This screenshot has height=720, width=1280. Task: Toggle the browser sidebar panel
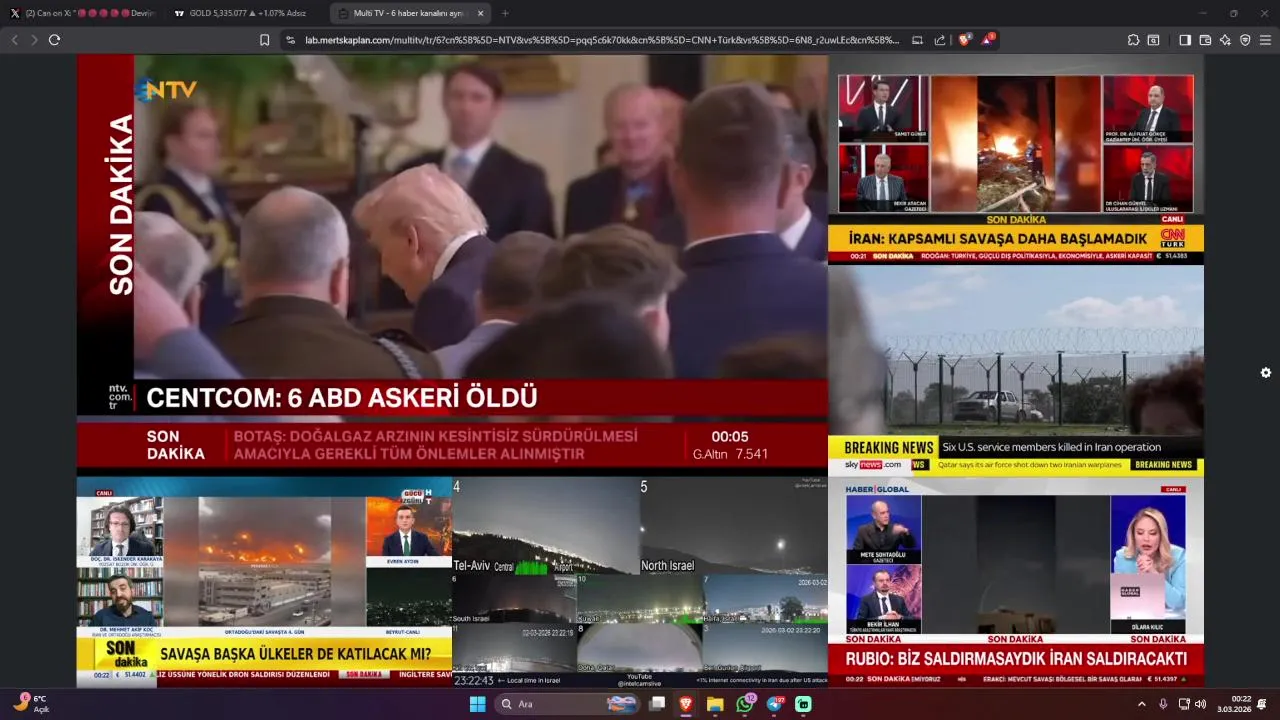tap(1185, 40)
